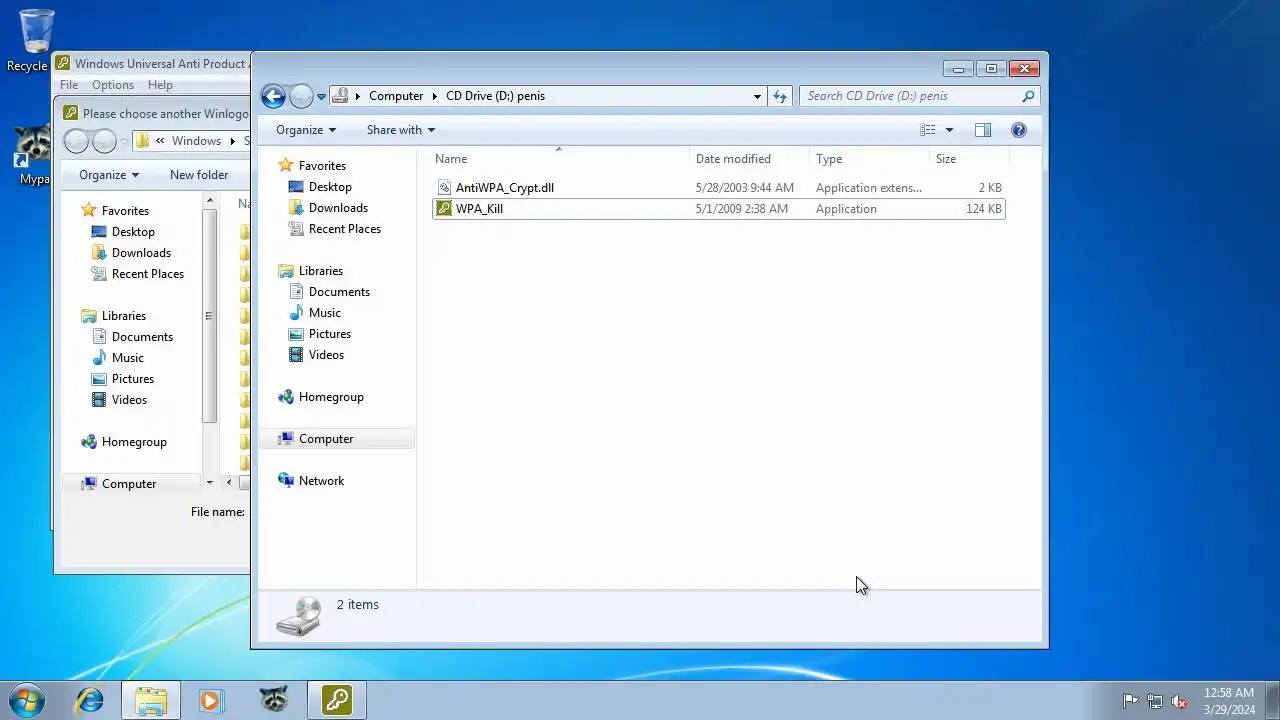Click the Windows Start orb
The width and height of the screenshot is (1280, 720).
26,700
